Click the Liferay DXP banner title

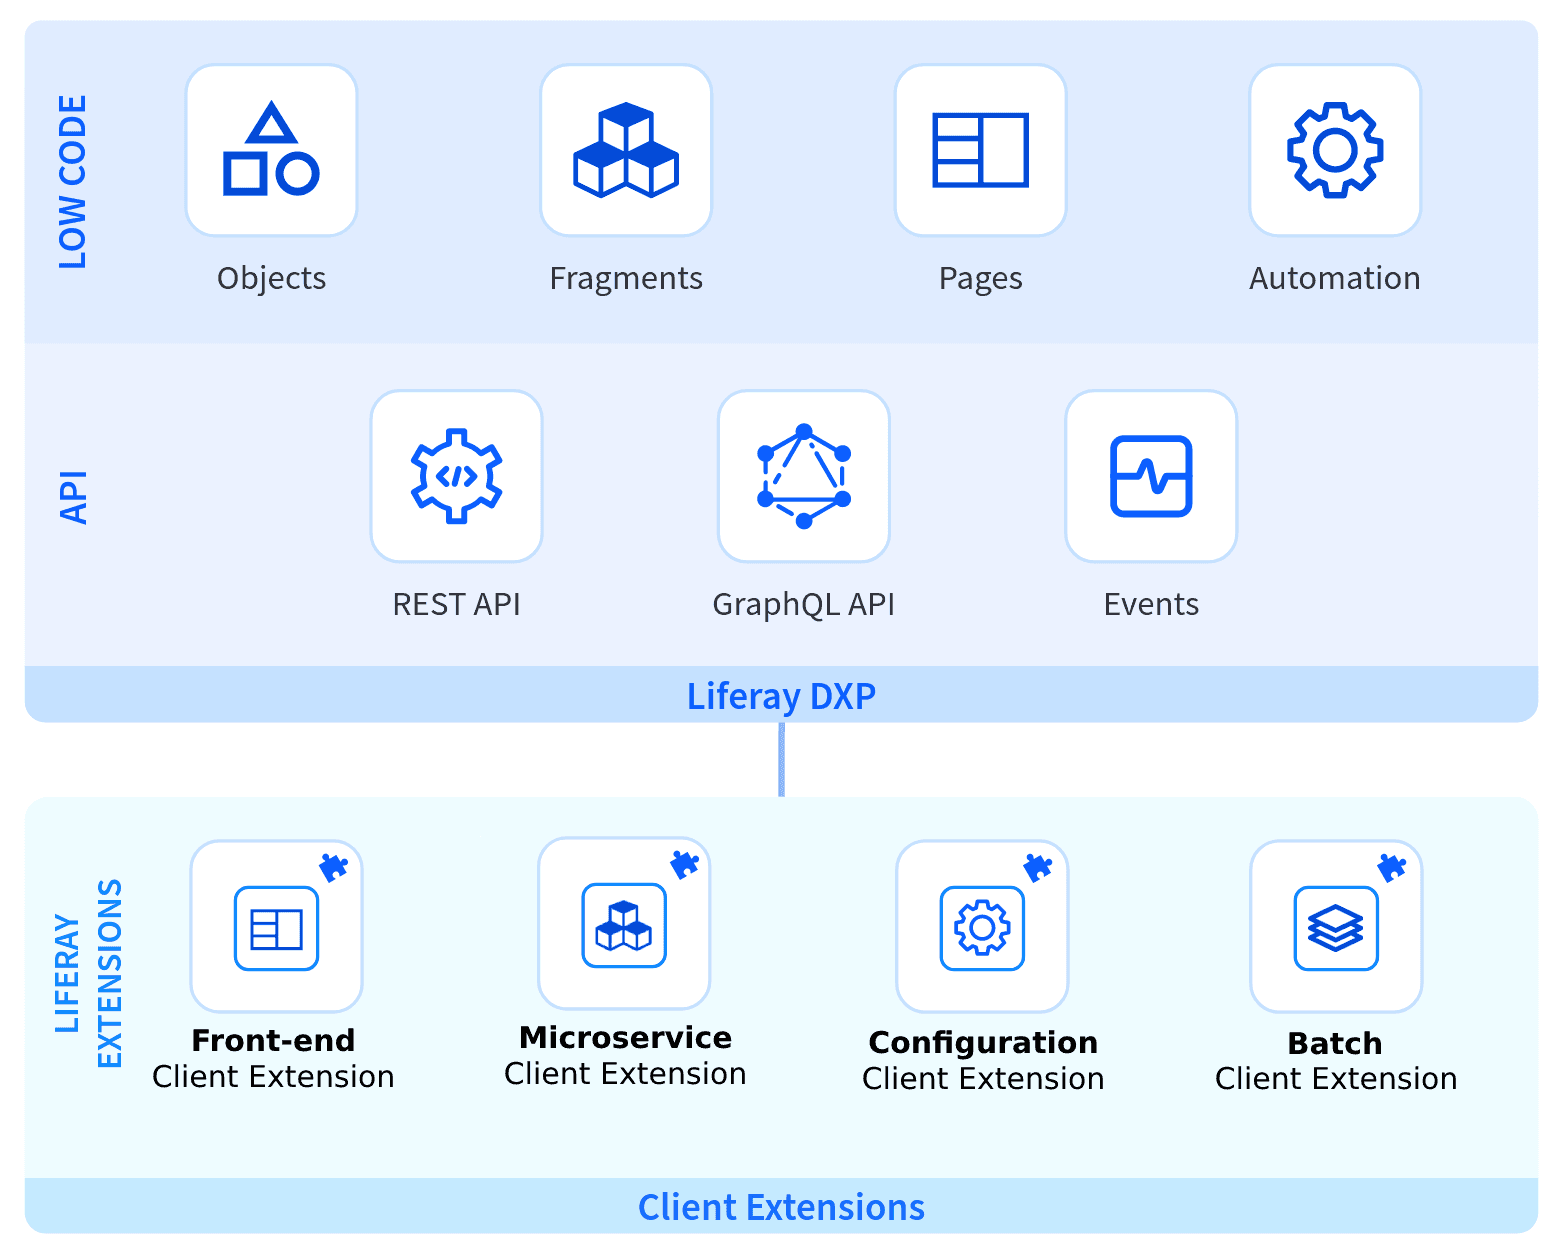[x=781, y=696]
